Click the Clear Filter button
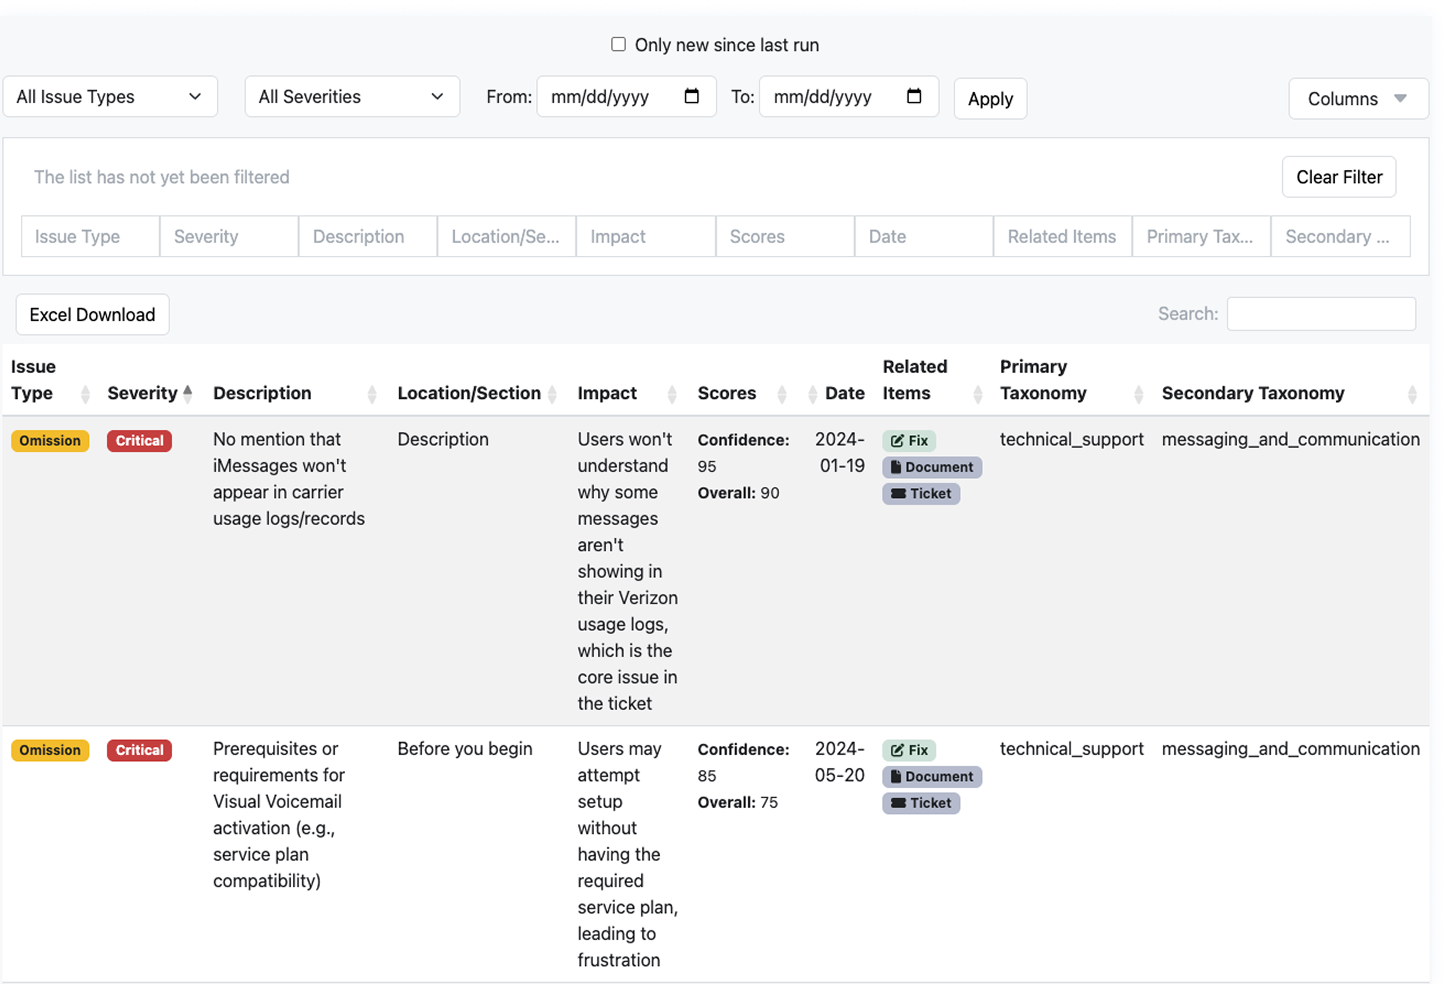The image size is (1448, 984). coord(1338,177)
